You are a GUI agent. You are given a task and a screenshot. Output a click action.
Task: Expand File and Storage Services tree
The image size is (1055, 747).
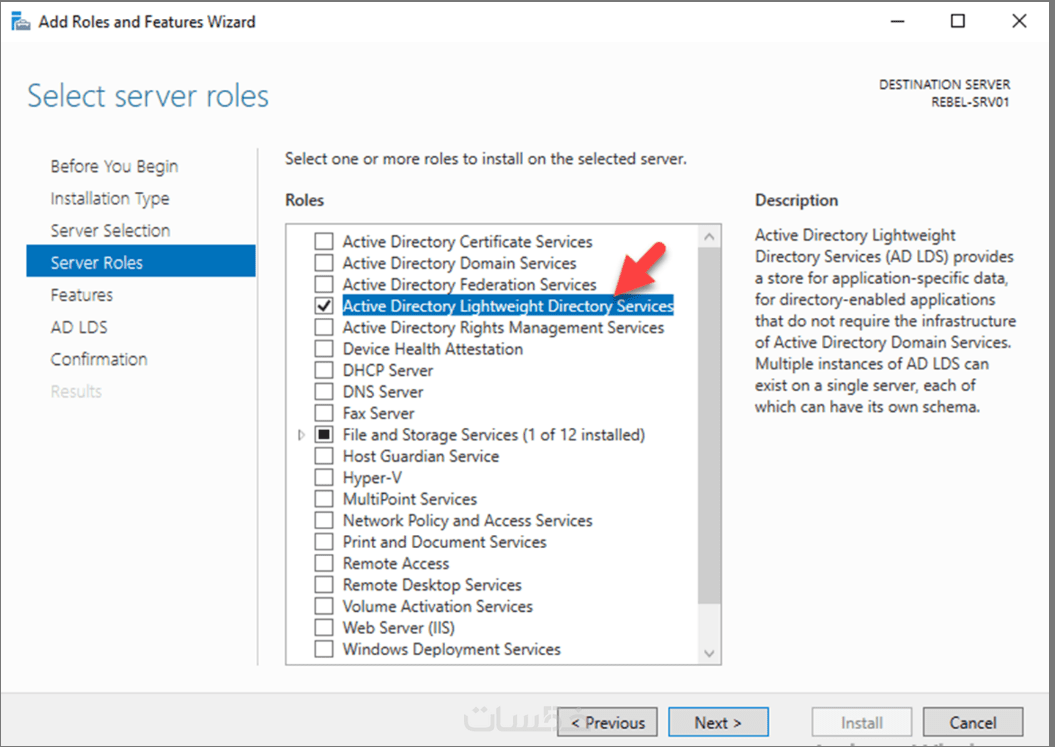(x=301, y=435)
